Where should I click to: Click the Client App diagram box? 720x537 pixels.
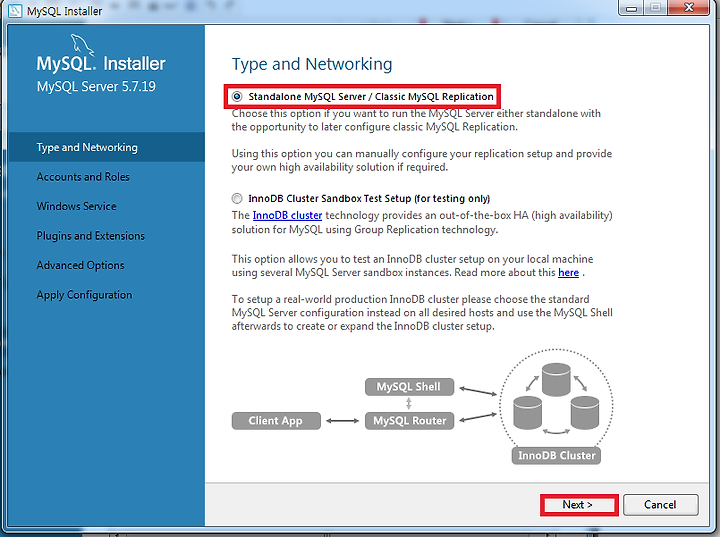point(276,421)
